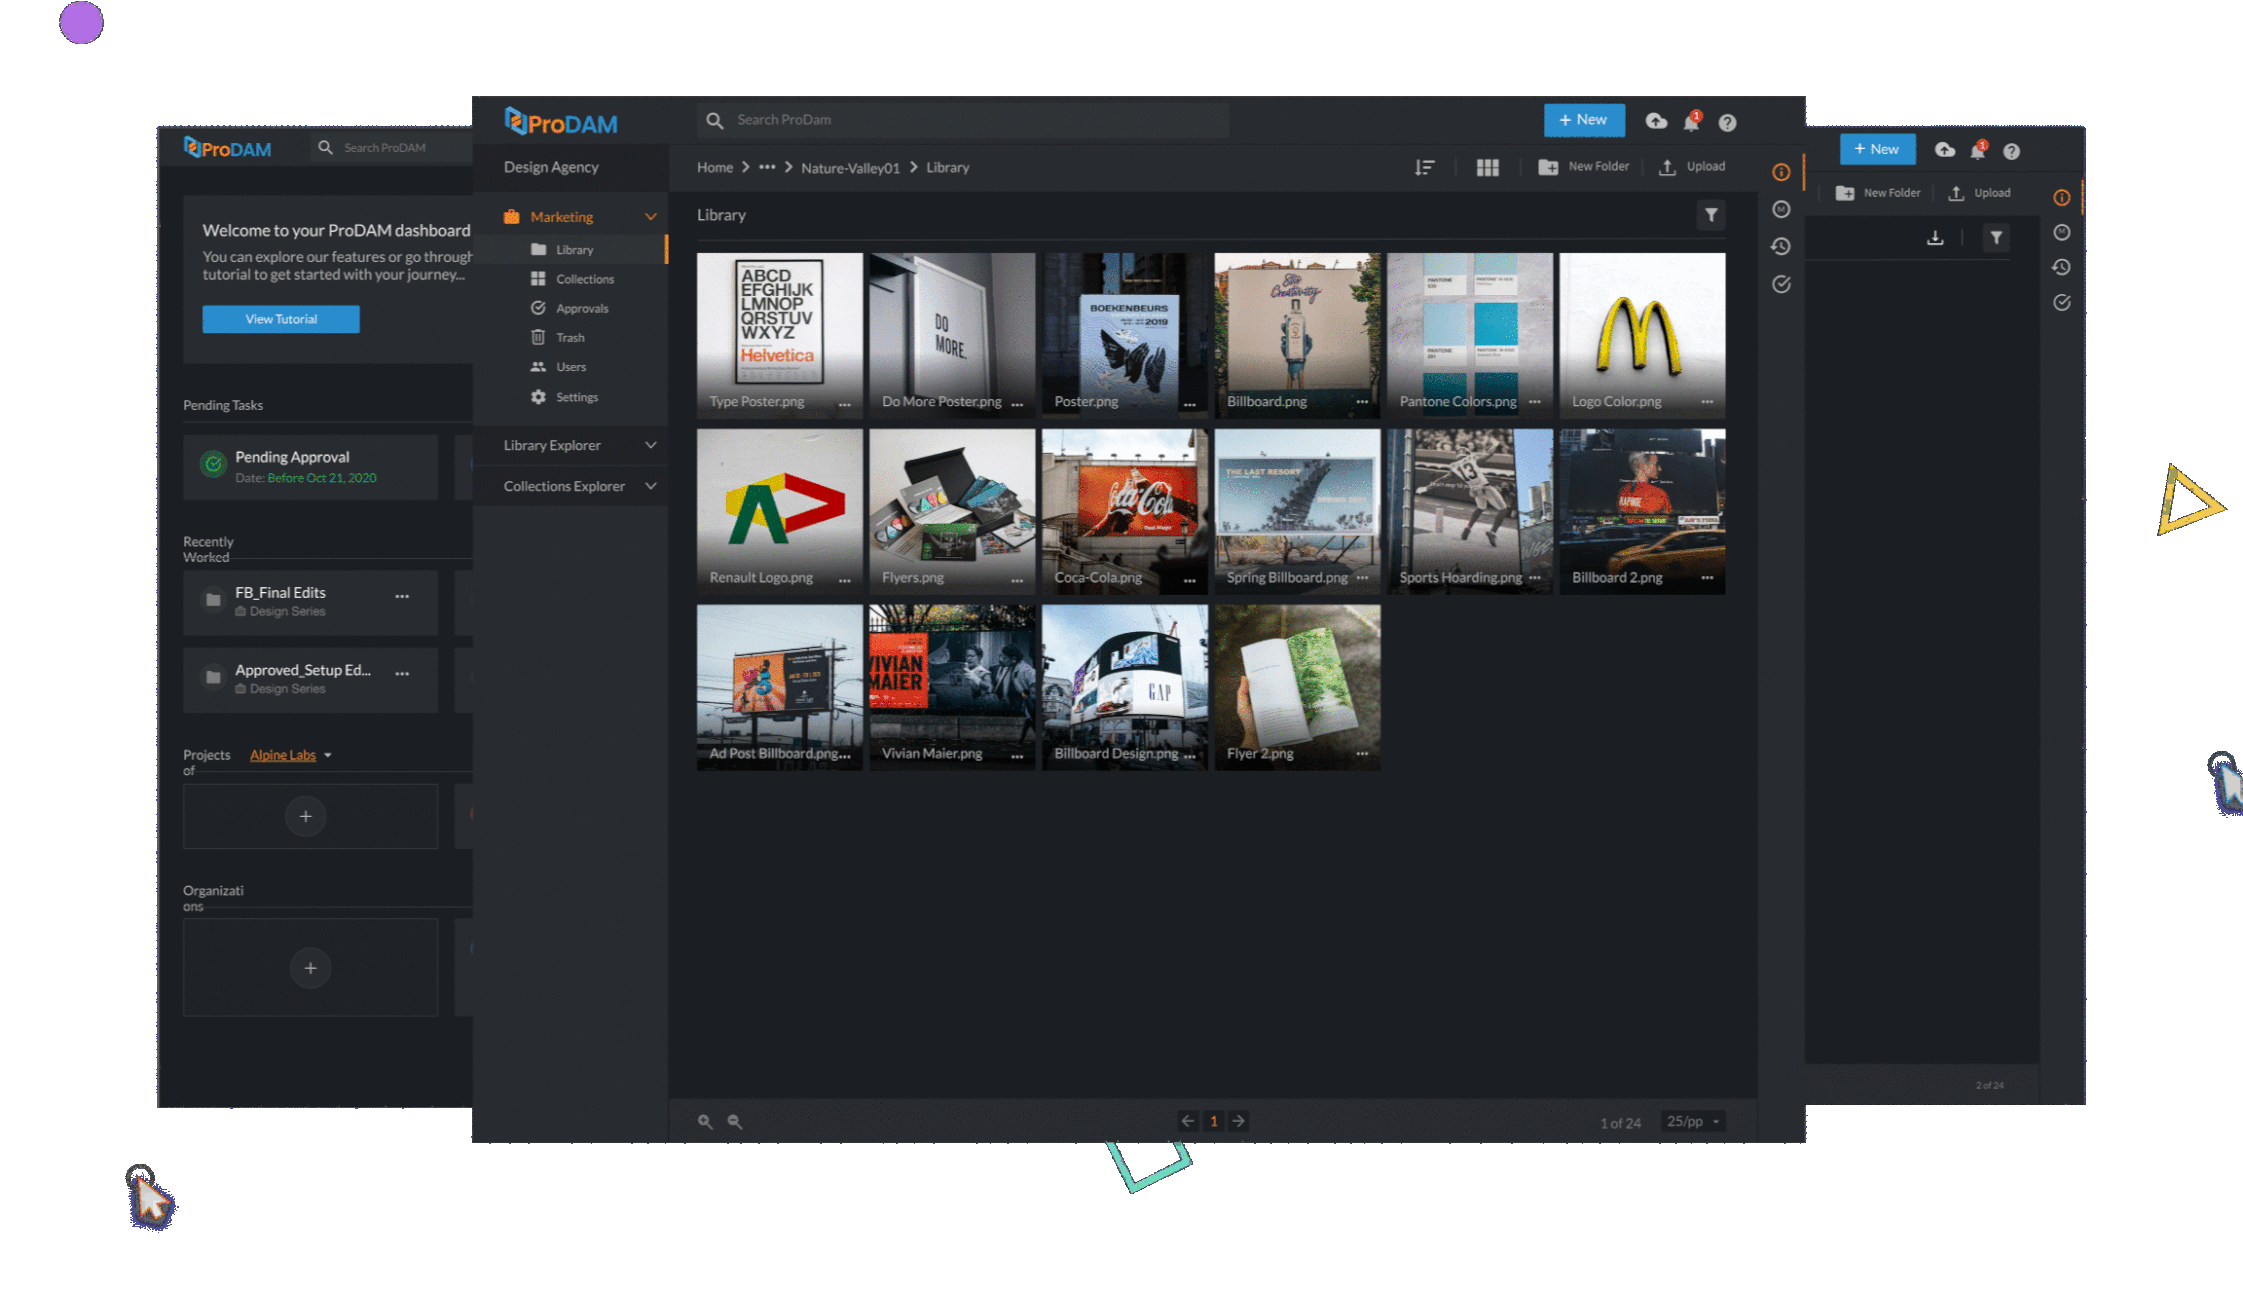Open Approvals in the sidebar
2243x1297 pixels.
[581, 308]
